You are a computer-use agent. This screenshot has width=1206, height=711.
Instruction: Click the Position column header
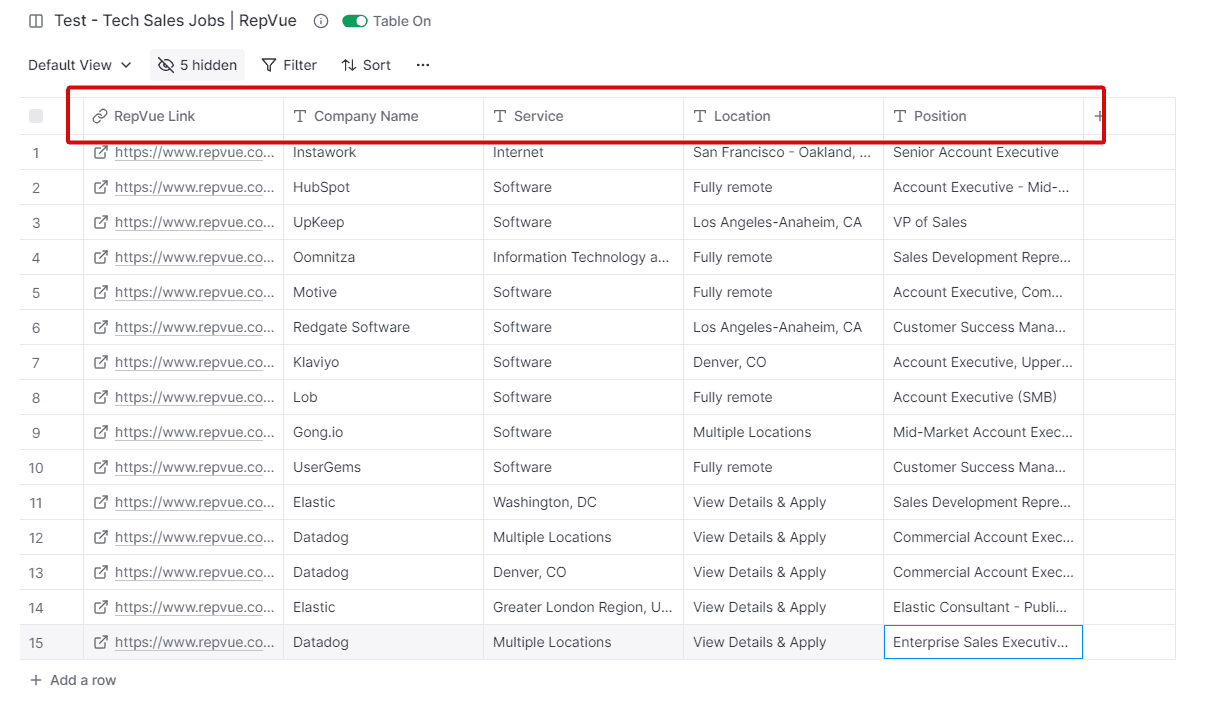click(x=984, y=116)
